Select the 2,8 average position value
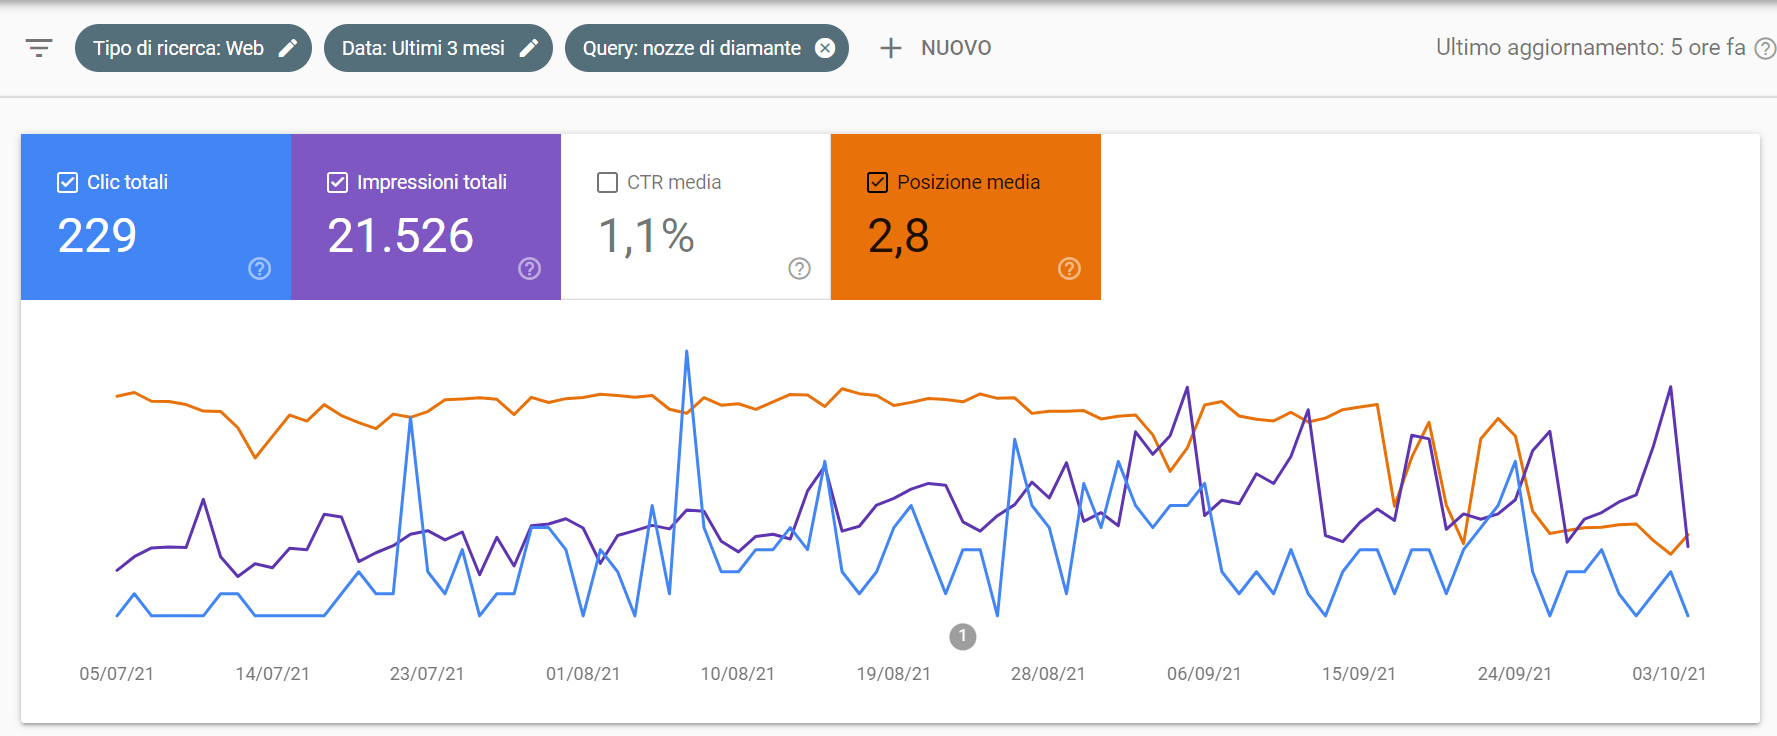 [x=899, y=237]
